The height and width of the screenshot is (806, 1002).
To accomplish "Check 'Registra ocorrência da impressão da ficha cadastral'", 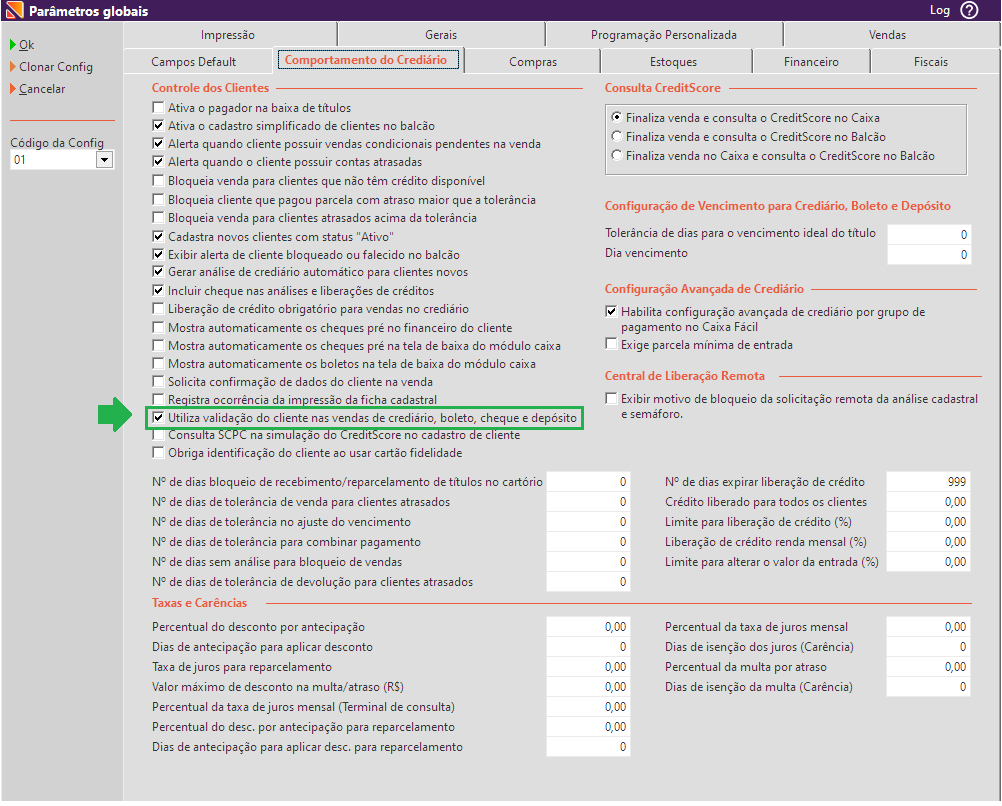I will 158,399.
